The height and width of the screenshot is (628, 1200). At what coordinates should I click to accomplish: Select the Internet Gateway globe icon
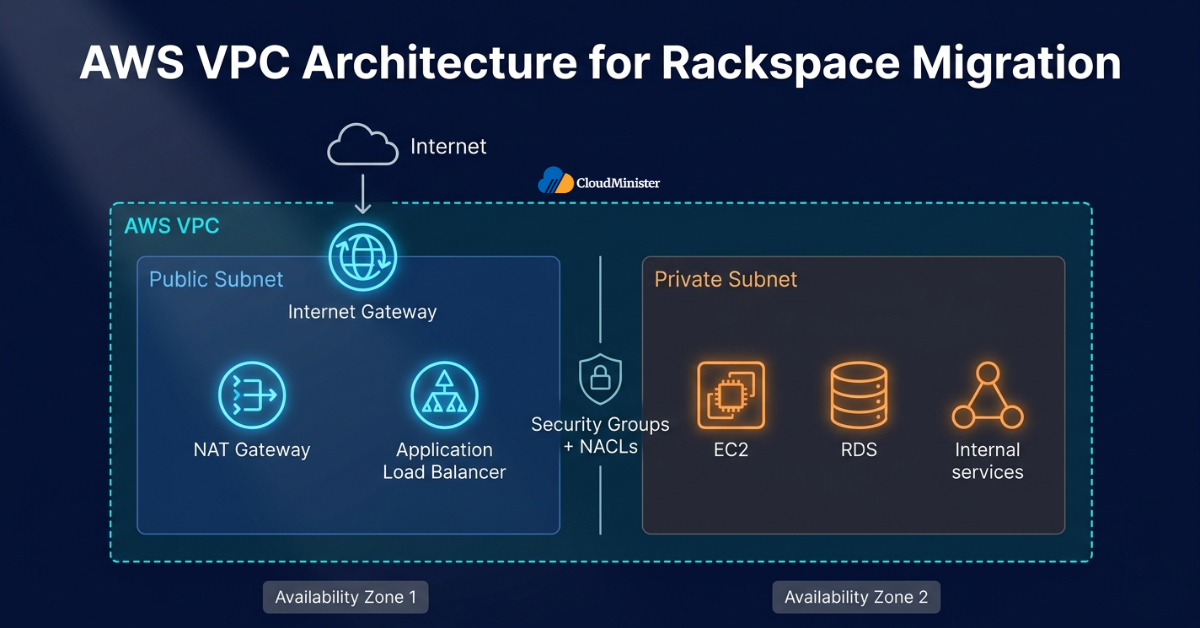point(363,256)
